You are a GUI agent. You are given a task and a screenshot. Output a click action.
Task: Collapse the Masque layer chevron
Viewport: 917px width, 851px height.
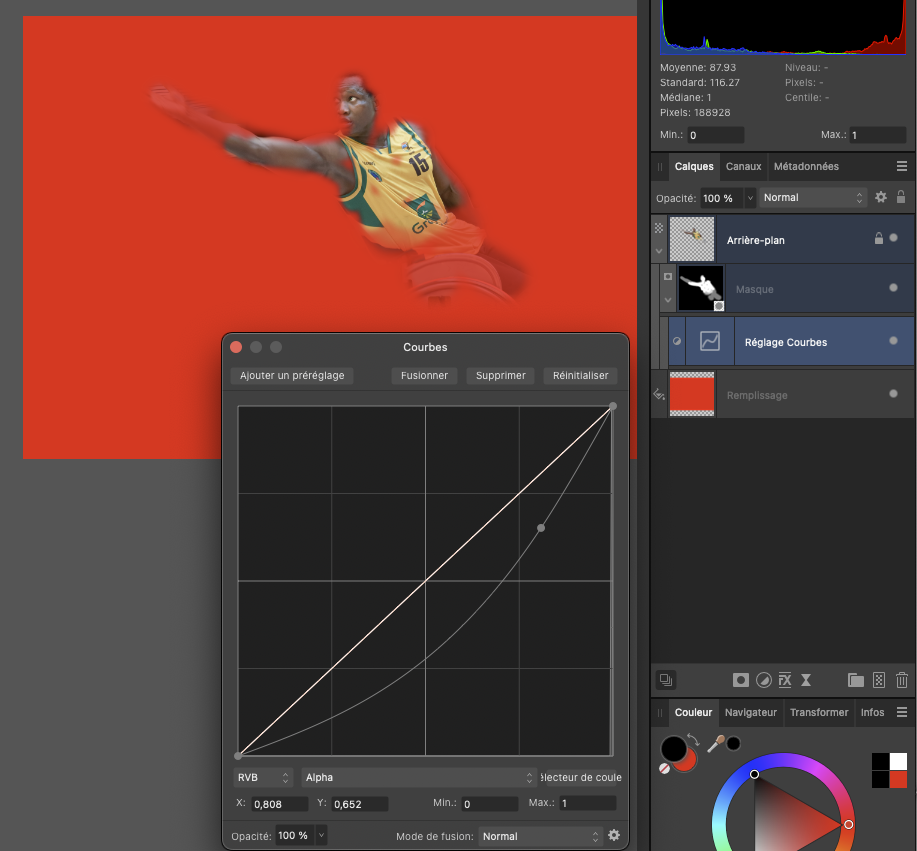pyautogui.click(x=668, y=300)
